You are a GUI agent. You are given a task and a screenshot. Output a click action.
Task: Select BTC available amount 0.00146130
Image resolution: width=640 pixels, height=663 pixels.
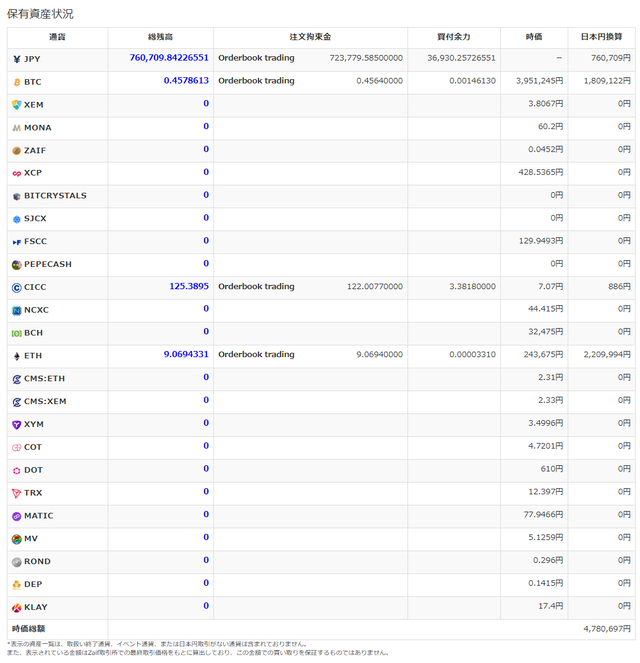(x=472, y=81)
